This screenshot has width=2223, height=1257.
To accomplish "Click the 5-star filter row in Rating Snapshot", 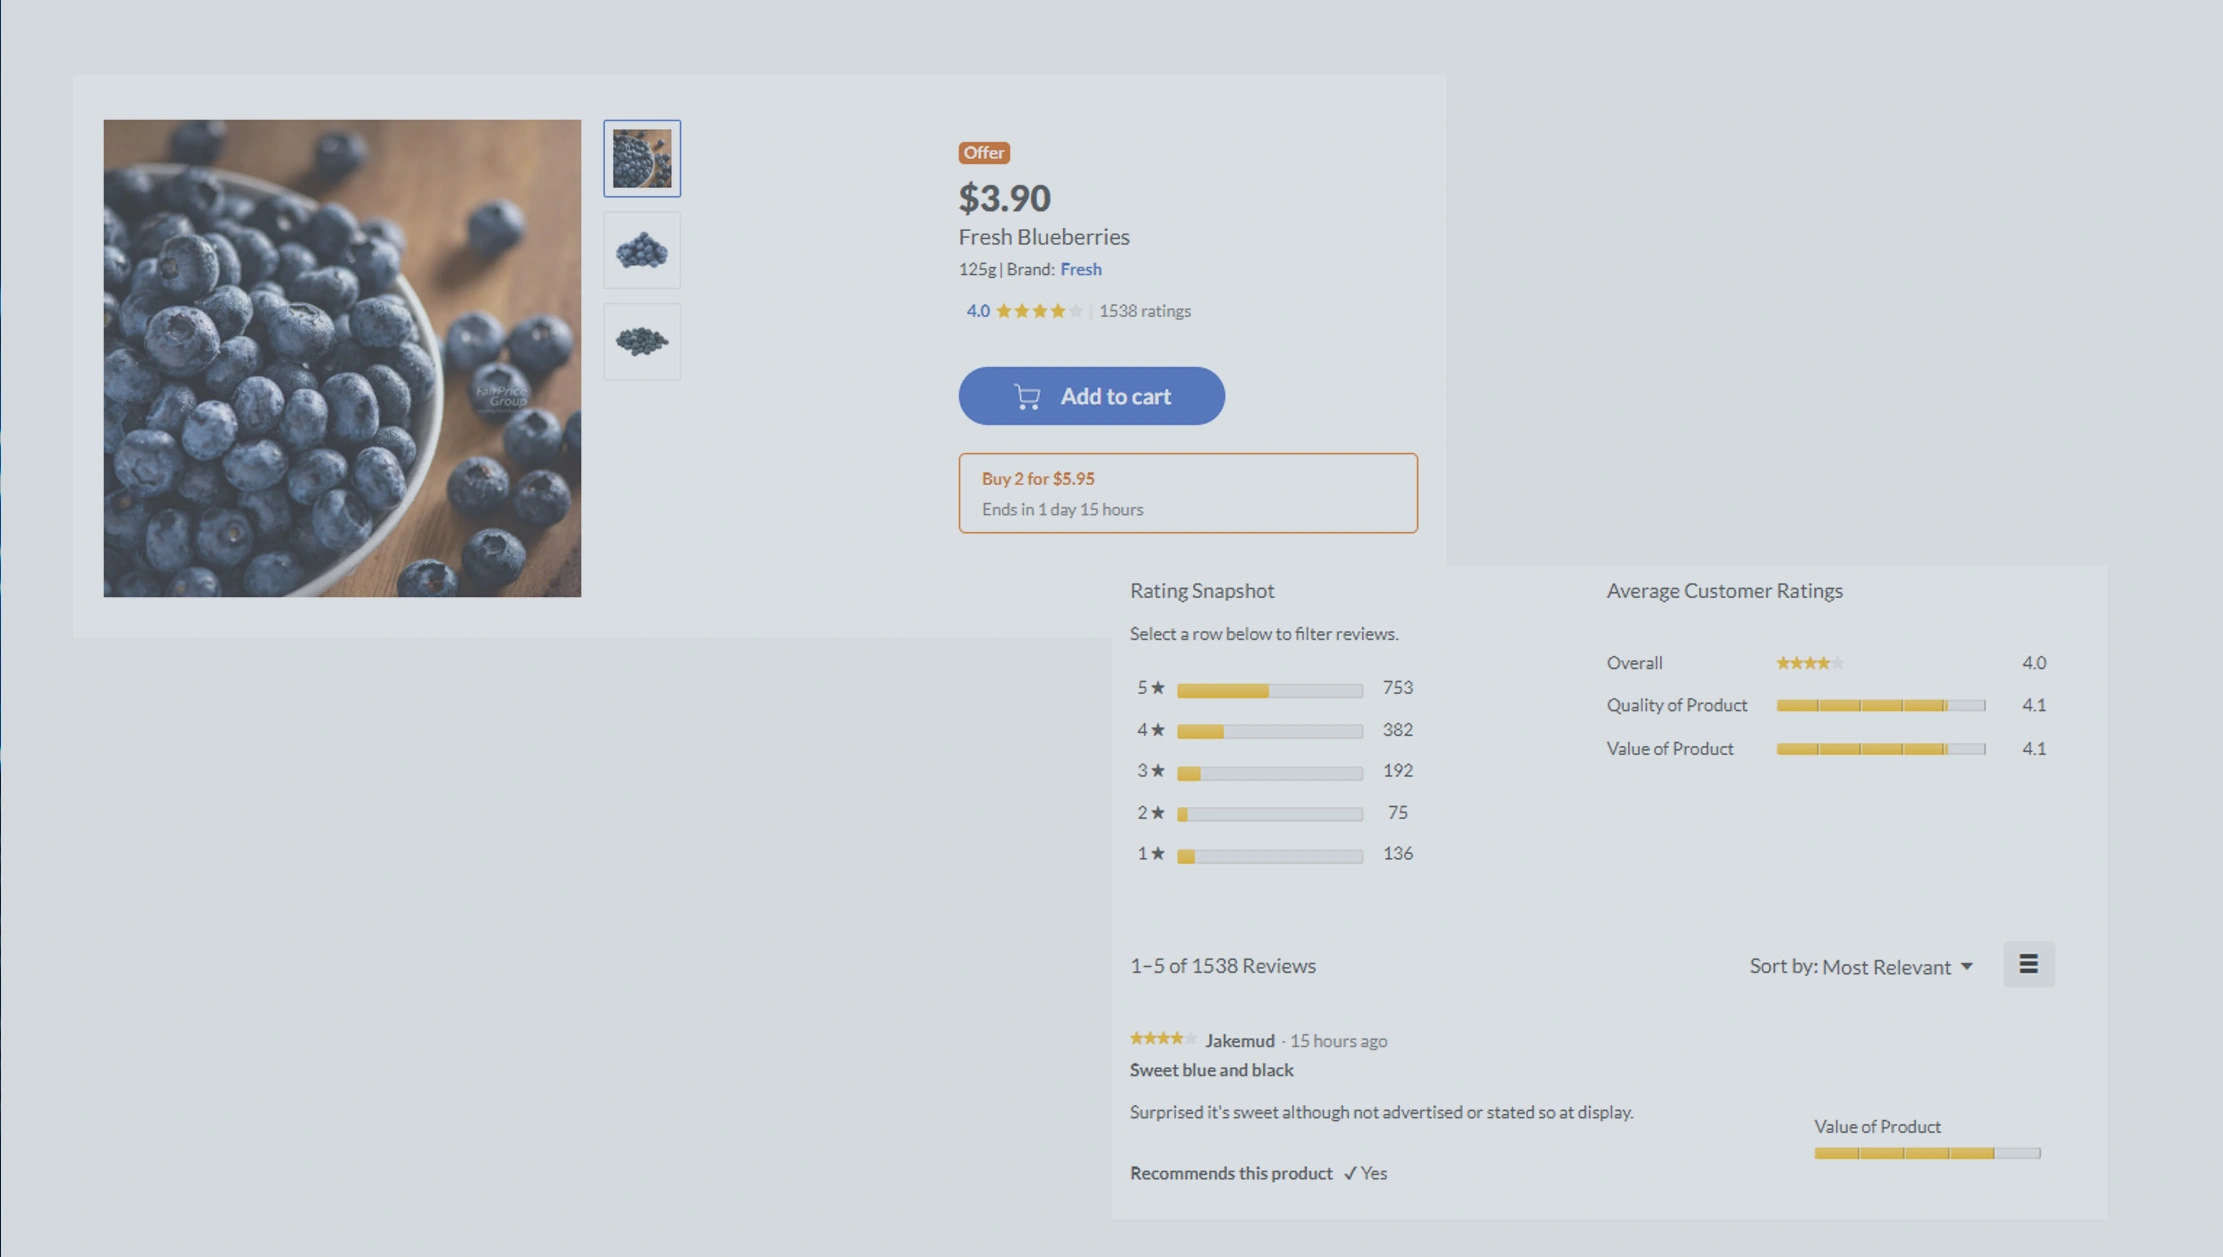I will [x=1268, y=689].
